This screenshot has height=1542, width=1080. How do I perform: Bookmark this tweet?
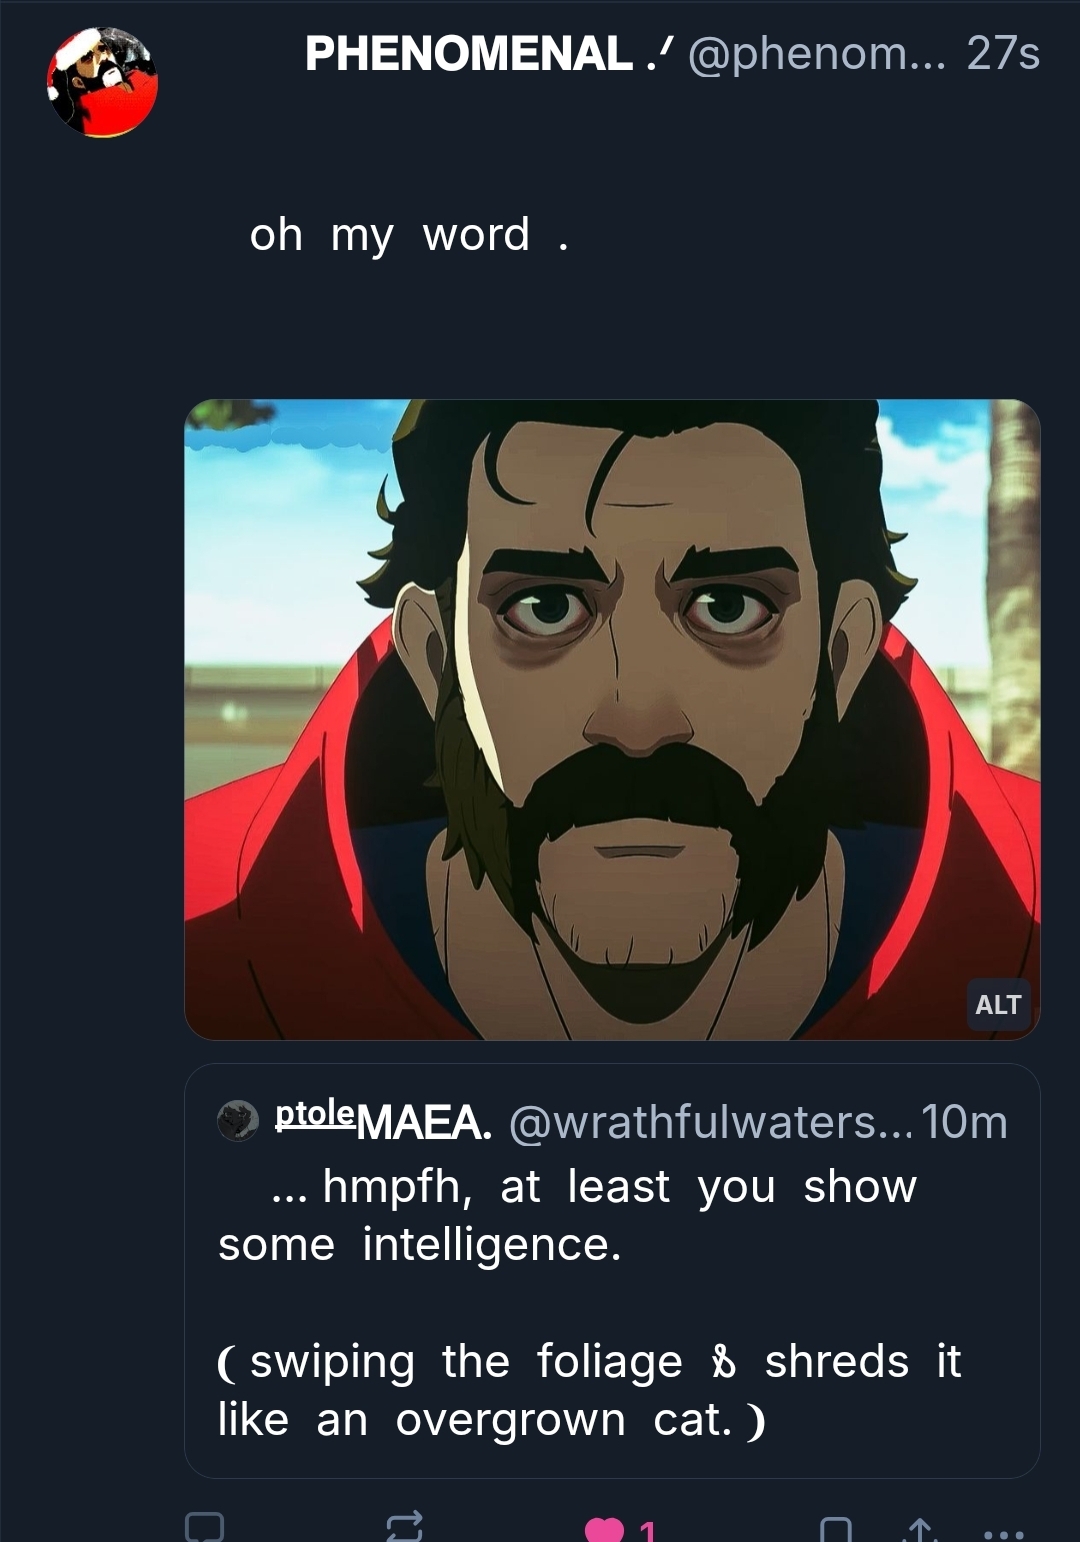click(835, 1530)
